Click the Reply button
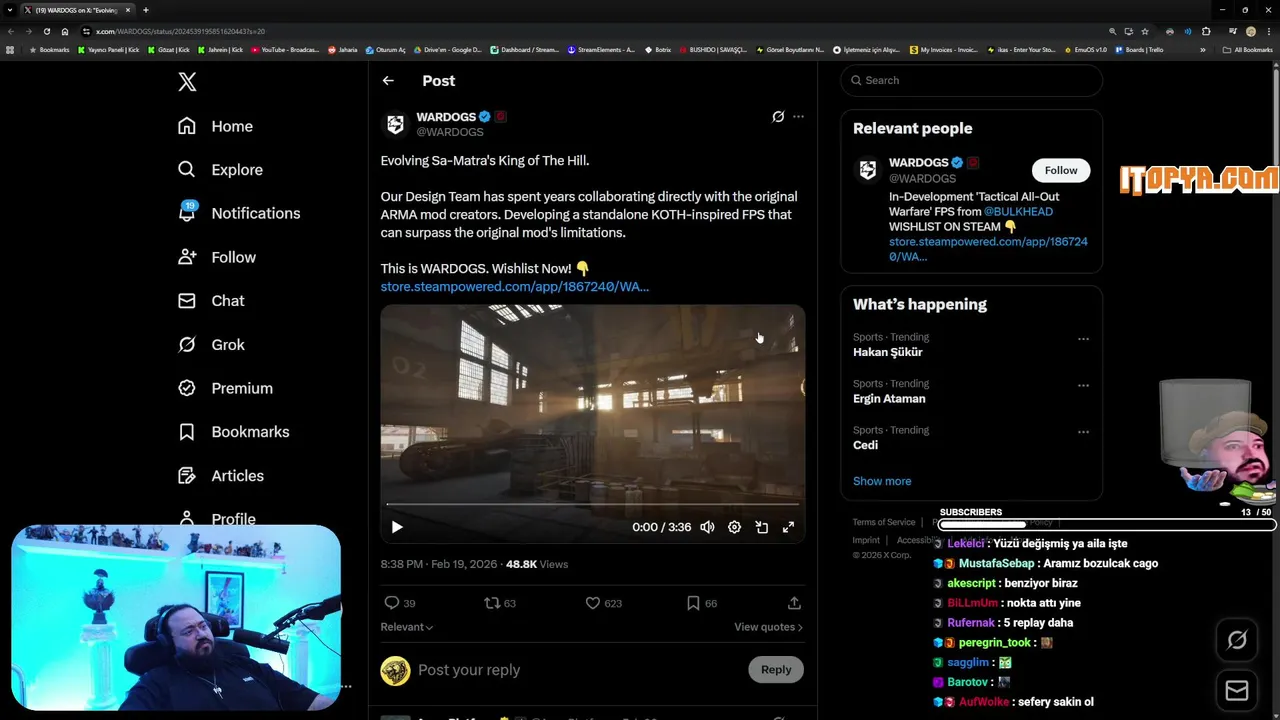 [x=776, y=670]
